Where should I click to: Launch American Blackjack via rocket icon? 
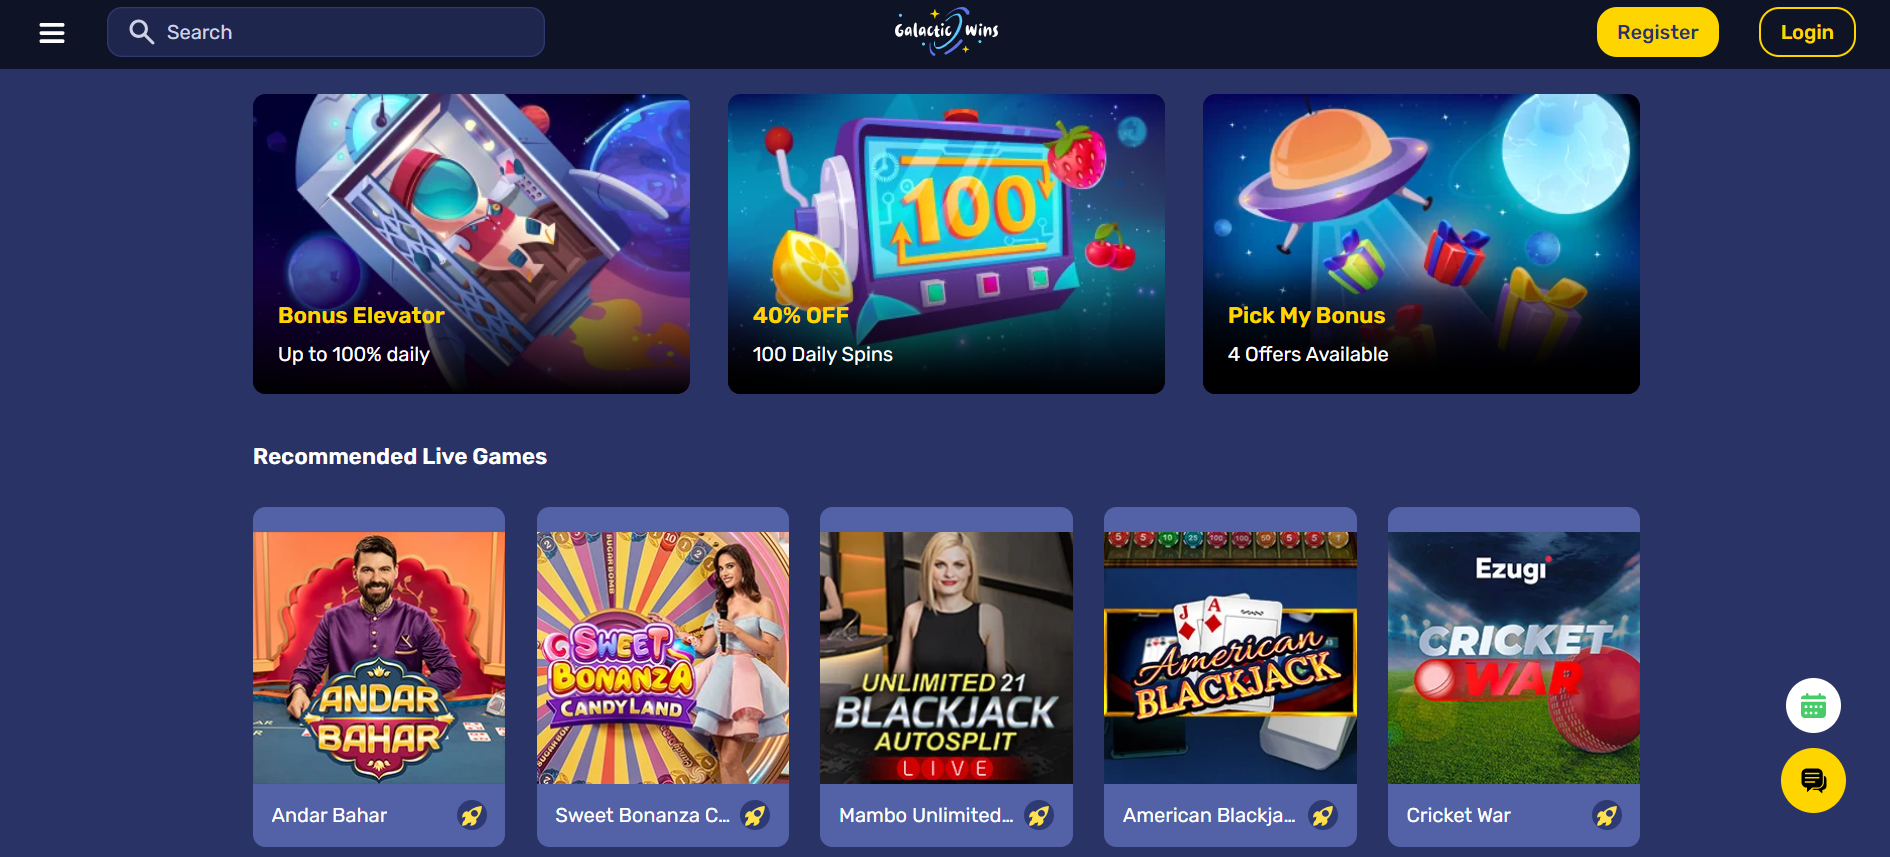[1323, 815]
